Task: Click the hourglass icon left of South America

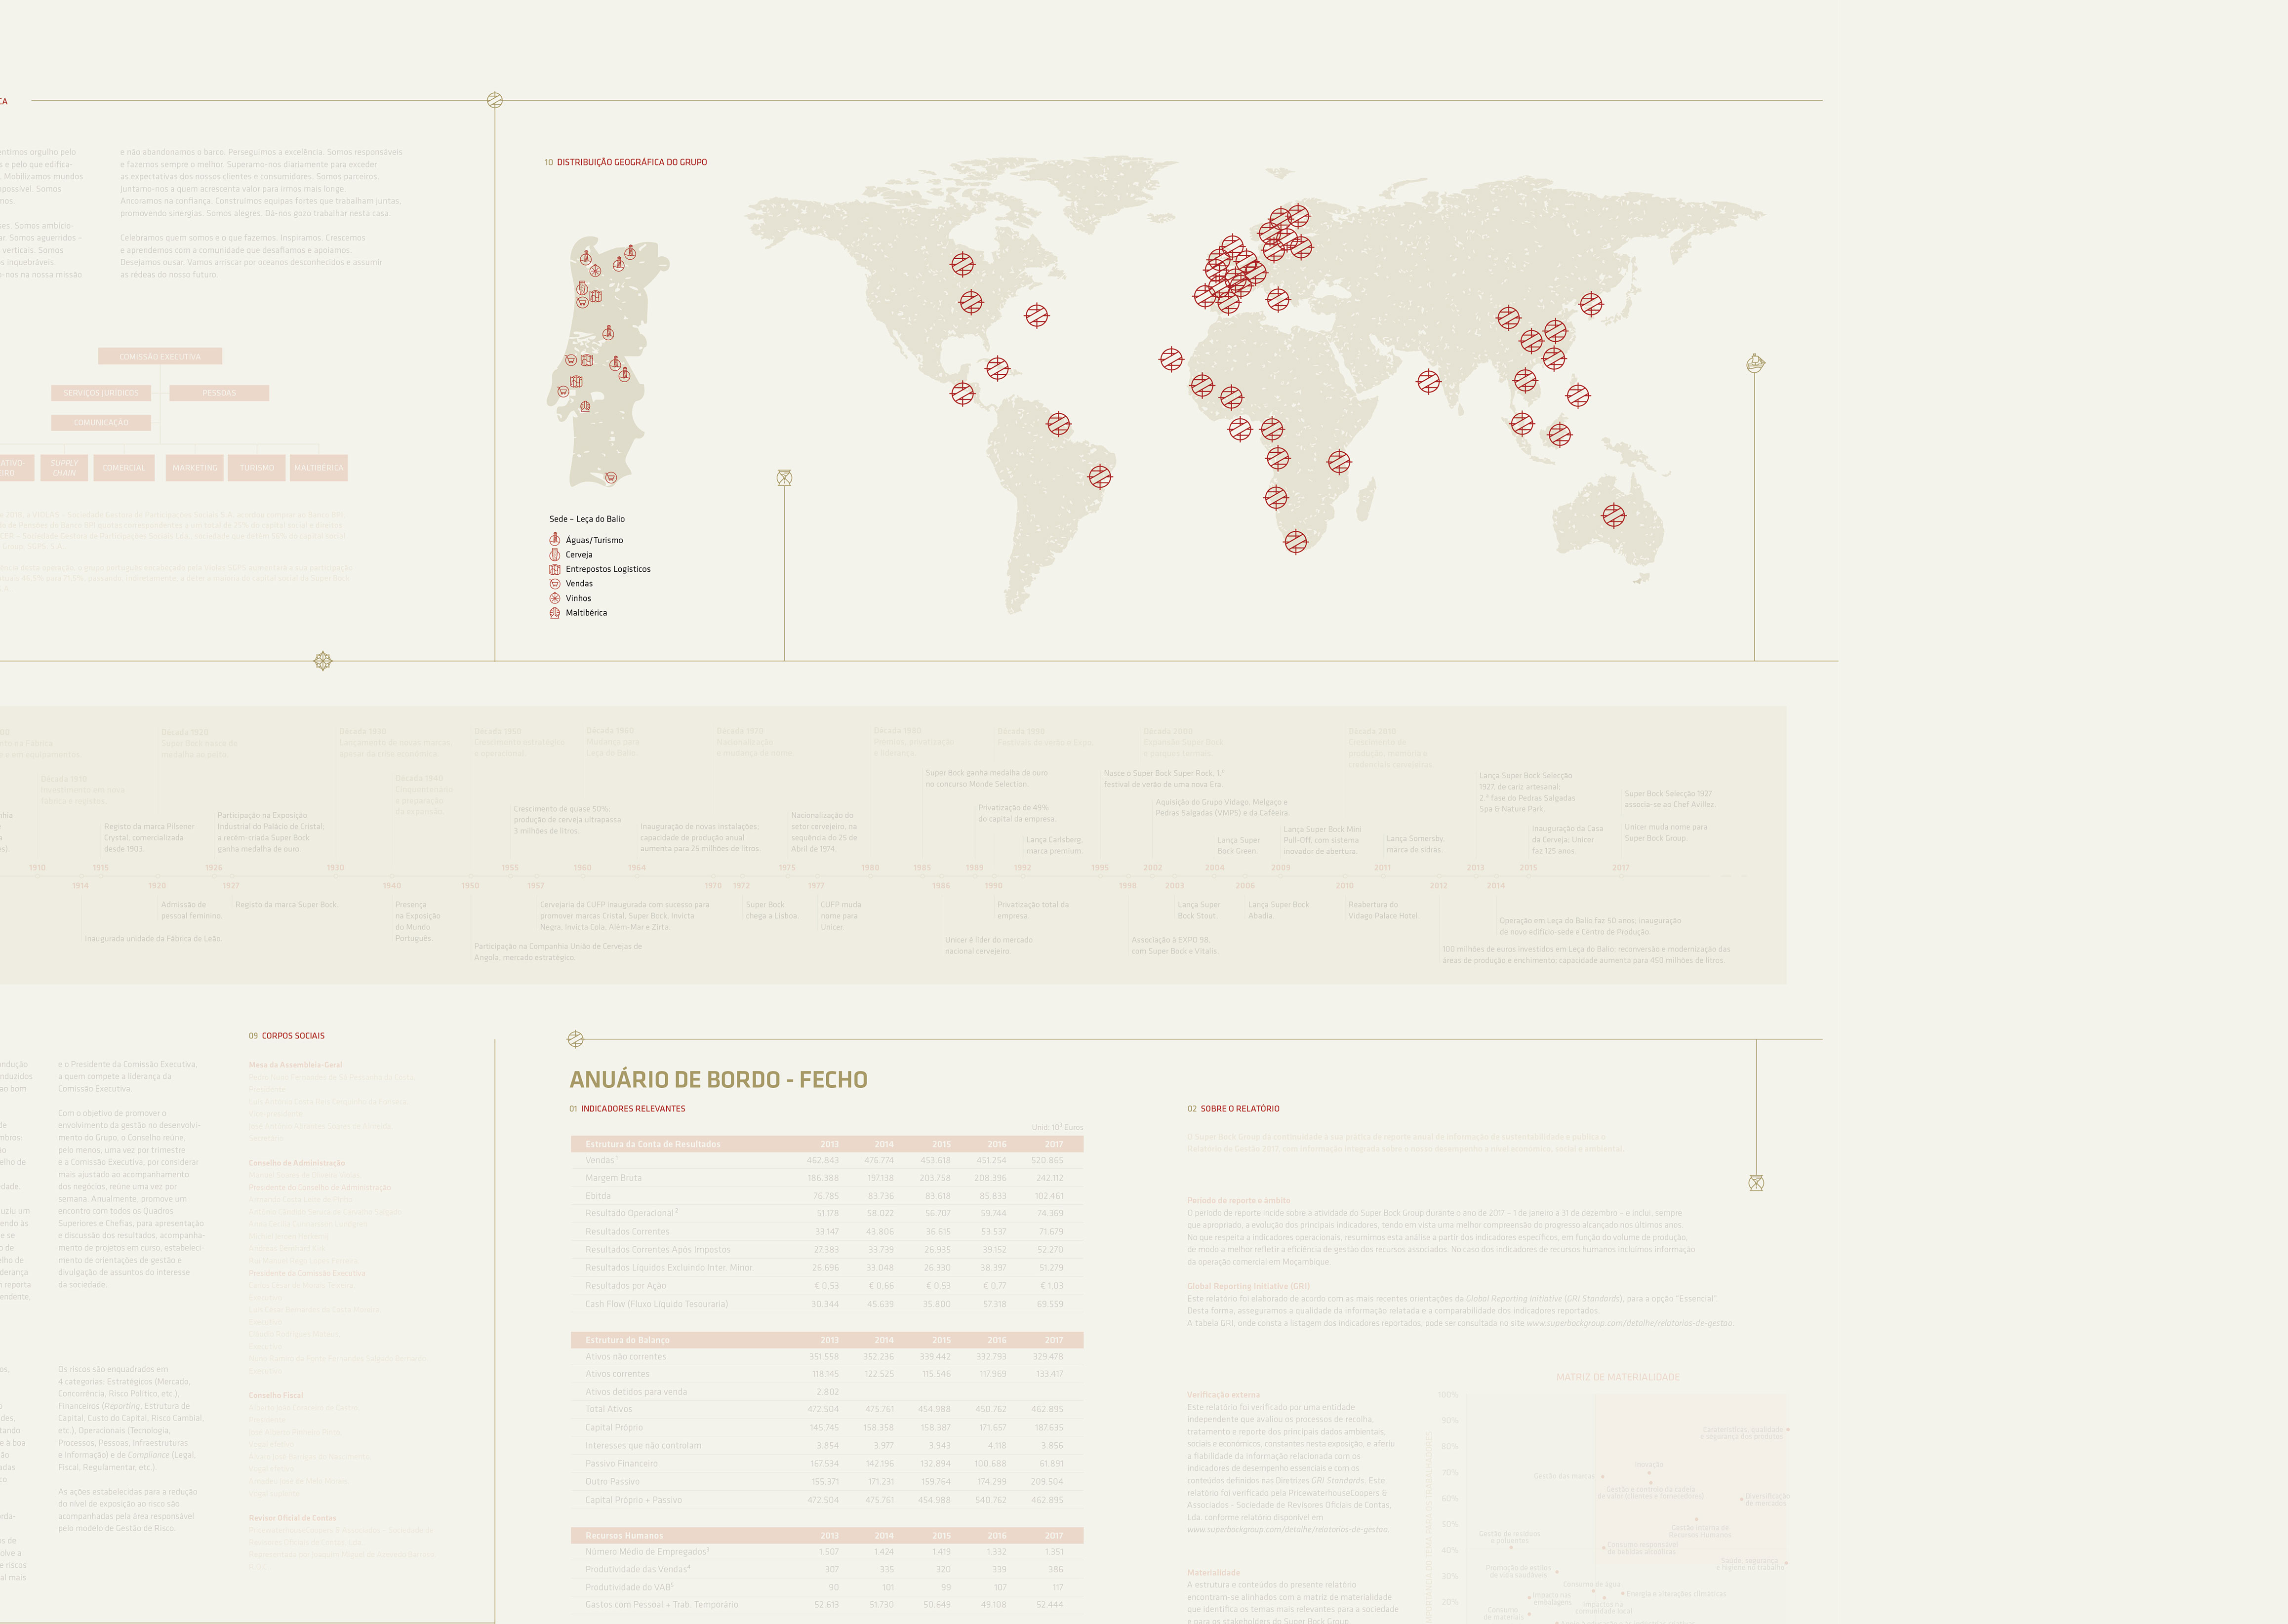Action: pos(784,479)
